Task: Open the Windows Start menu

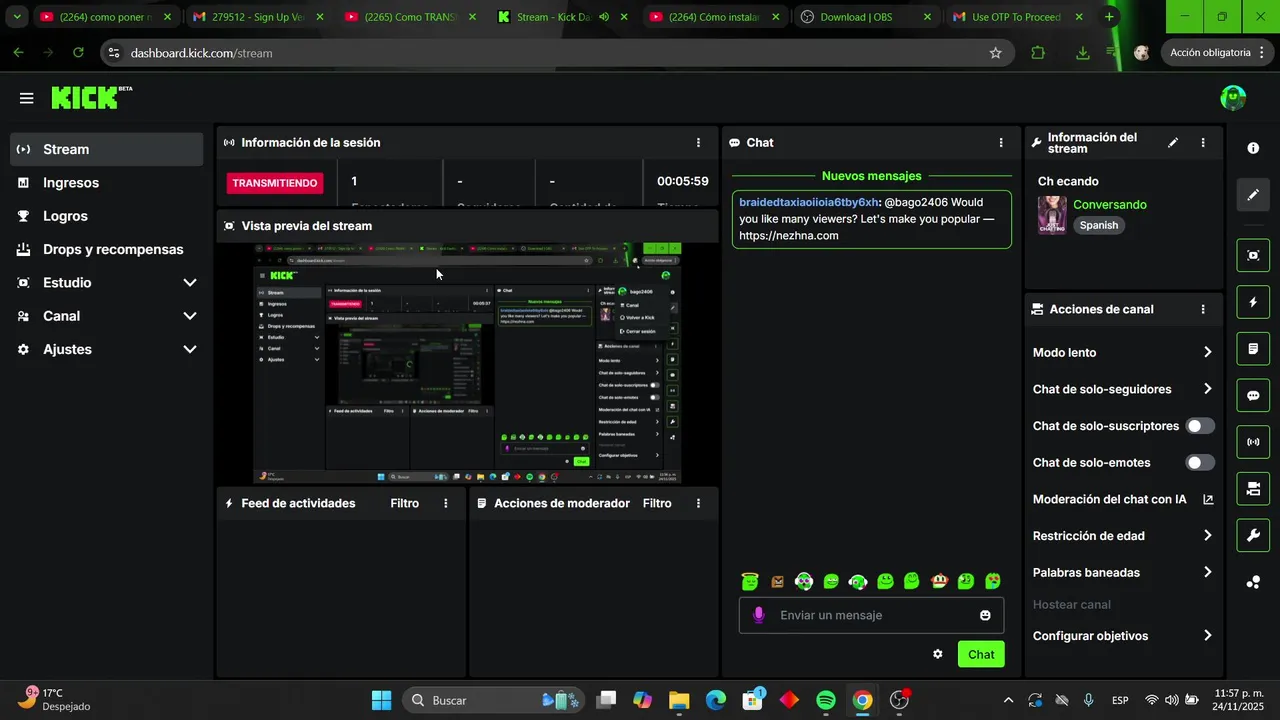Action: pyautogui.click(x=382, y=700)
